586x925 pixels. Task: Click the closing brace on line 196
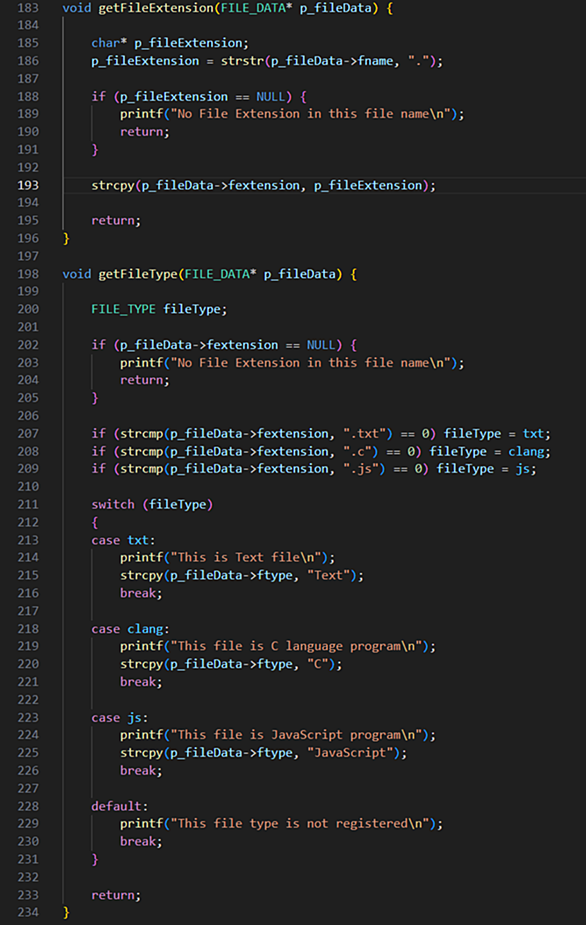(66, 238)
